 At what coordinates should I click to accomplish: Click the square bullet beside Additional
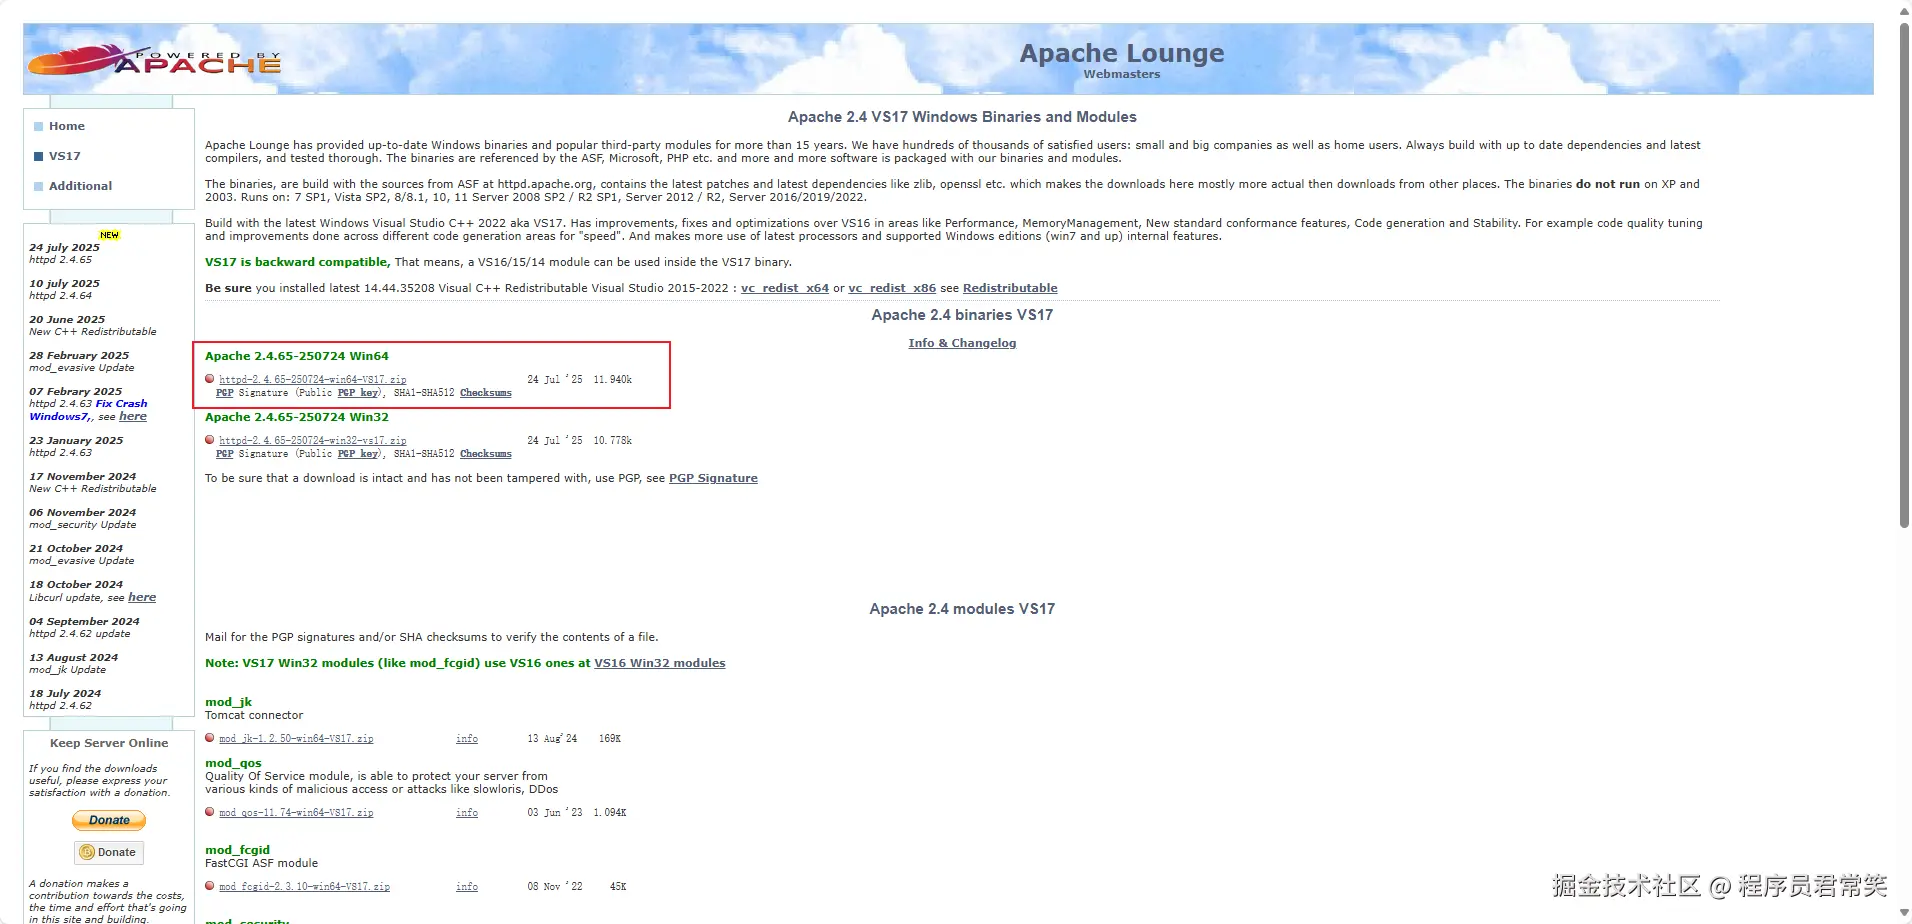point(39,186)
